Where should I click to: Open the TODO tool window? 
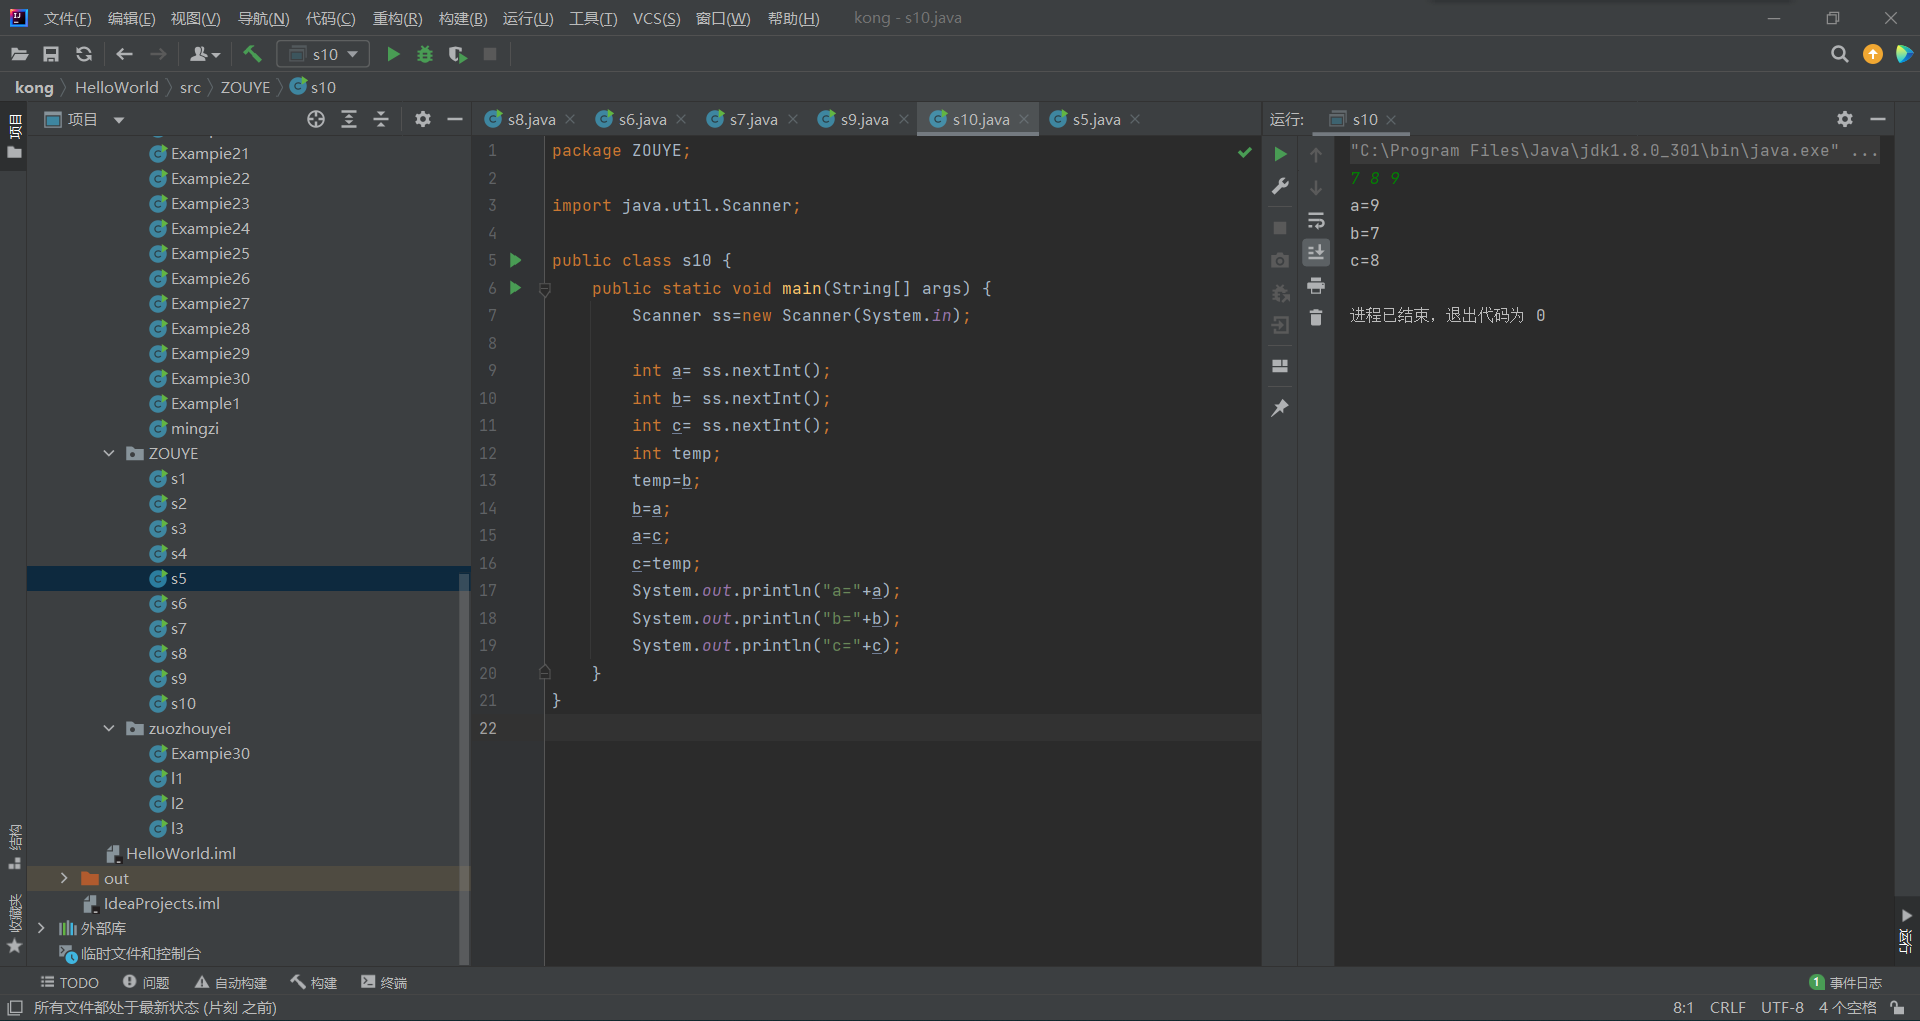[x=69, y=983]
